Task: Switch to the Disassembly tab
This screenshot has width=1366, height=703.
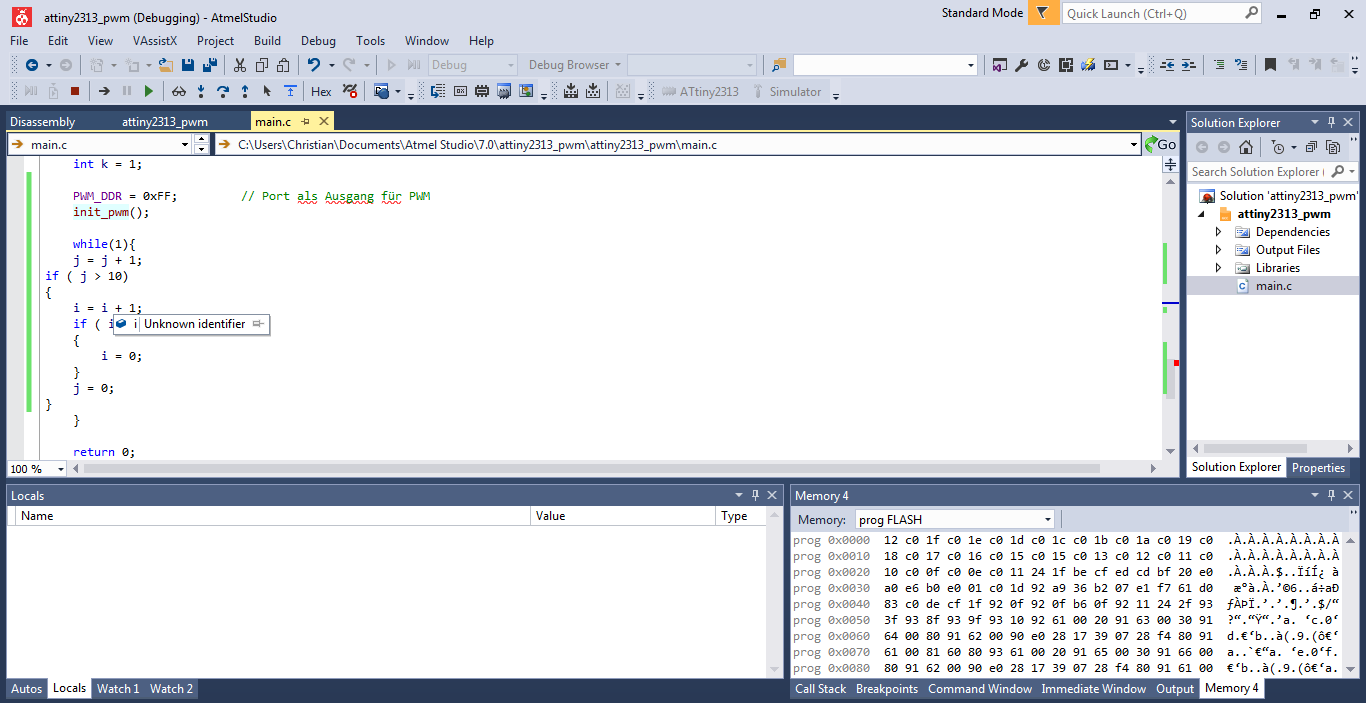Action: [42, 122]
